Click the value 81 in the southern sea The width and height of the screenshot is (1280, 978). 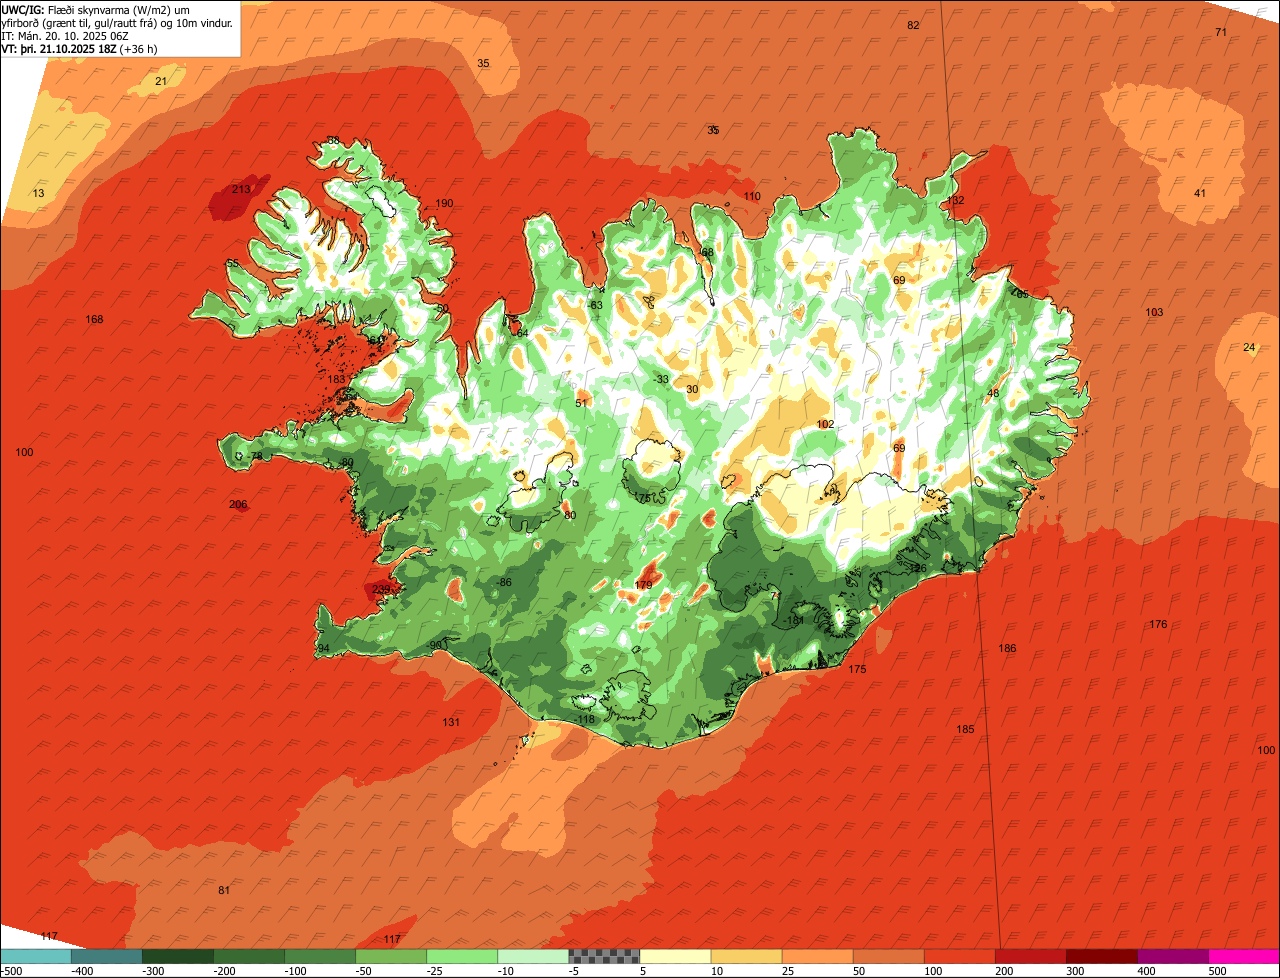(224, 890)
